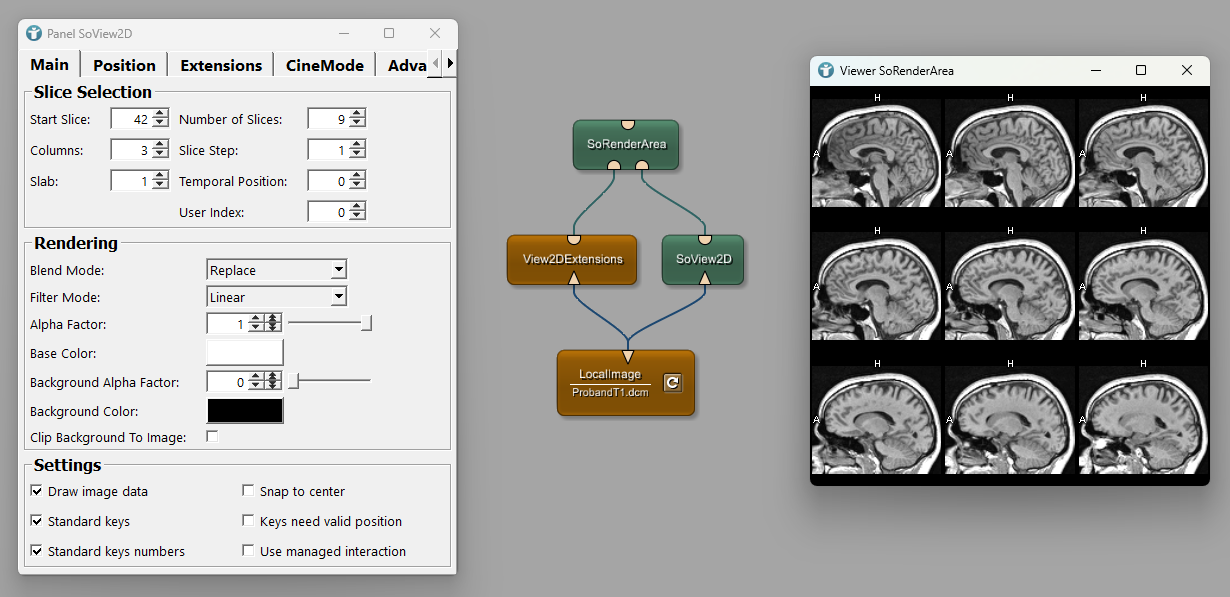The width and height of the screenshot is (1230, 597).
Task: Select the SoRenderArea module node
Action: pyautogui.click(x=626, y=144)
